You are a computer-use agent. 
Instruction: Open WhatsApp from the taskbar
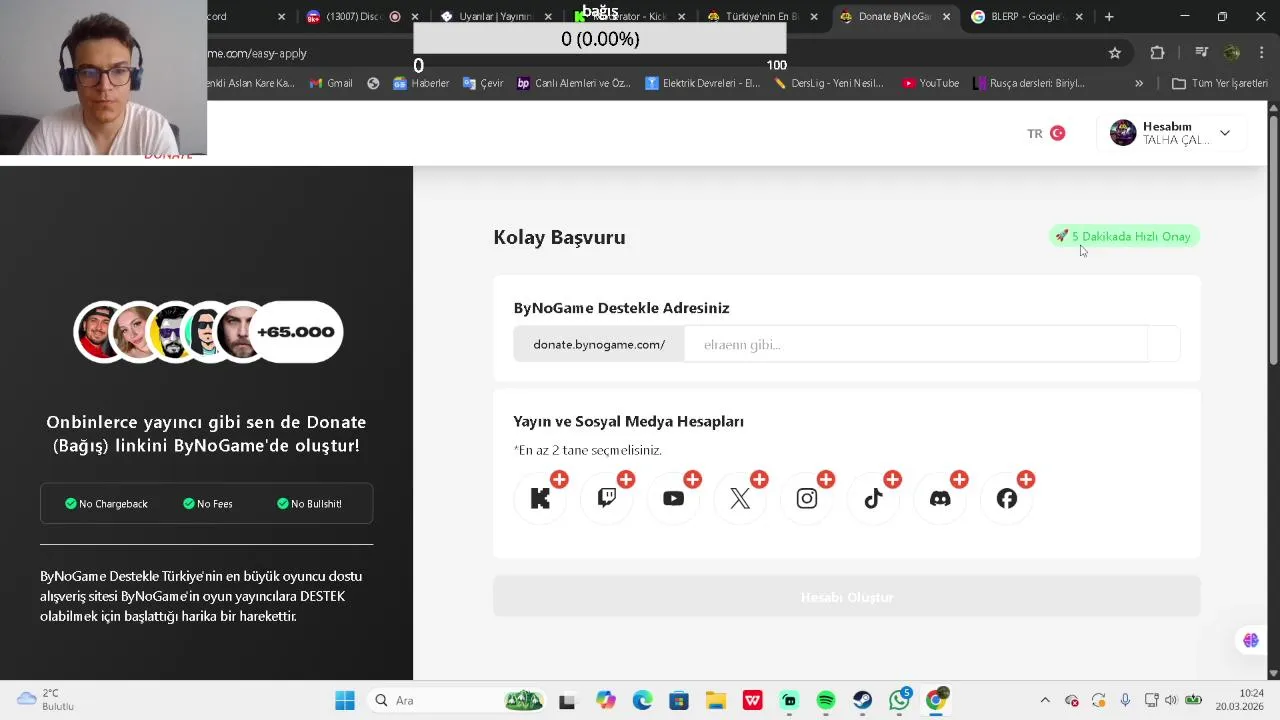pyautogui.click(x=899, y=700)
